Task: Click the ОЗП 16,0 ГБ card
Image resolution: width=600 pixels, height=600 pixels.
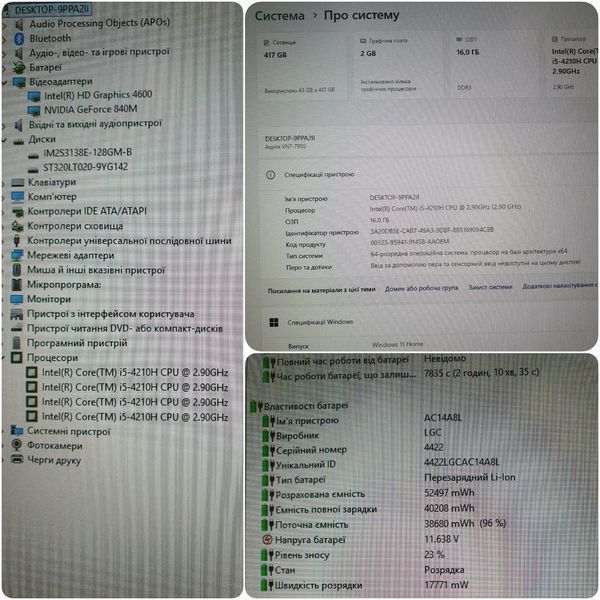Action: (x=494, y=64)
